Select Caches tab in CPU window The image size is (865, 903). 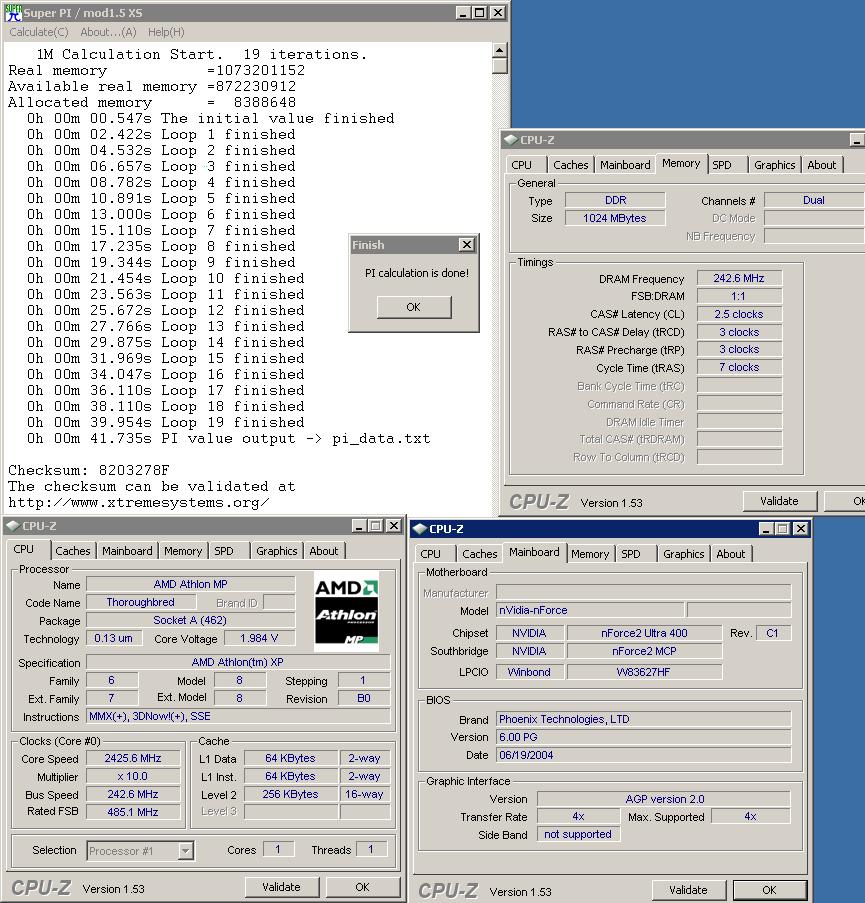[72, 551]
